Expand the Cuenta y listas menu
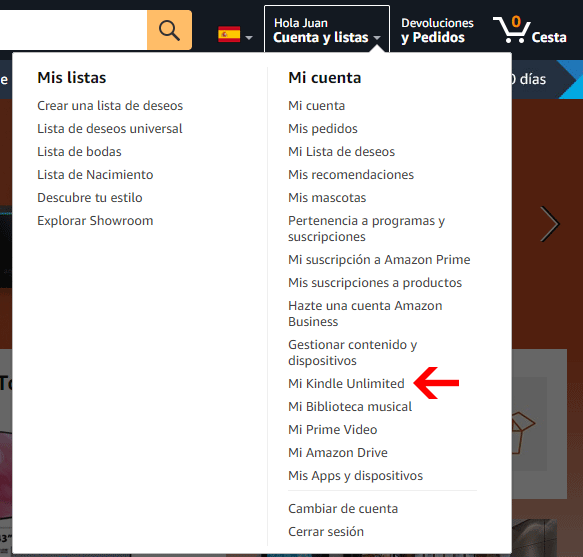The width and height of the screenshot is (583, 557). 327,30
